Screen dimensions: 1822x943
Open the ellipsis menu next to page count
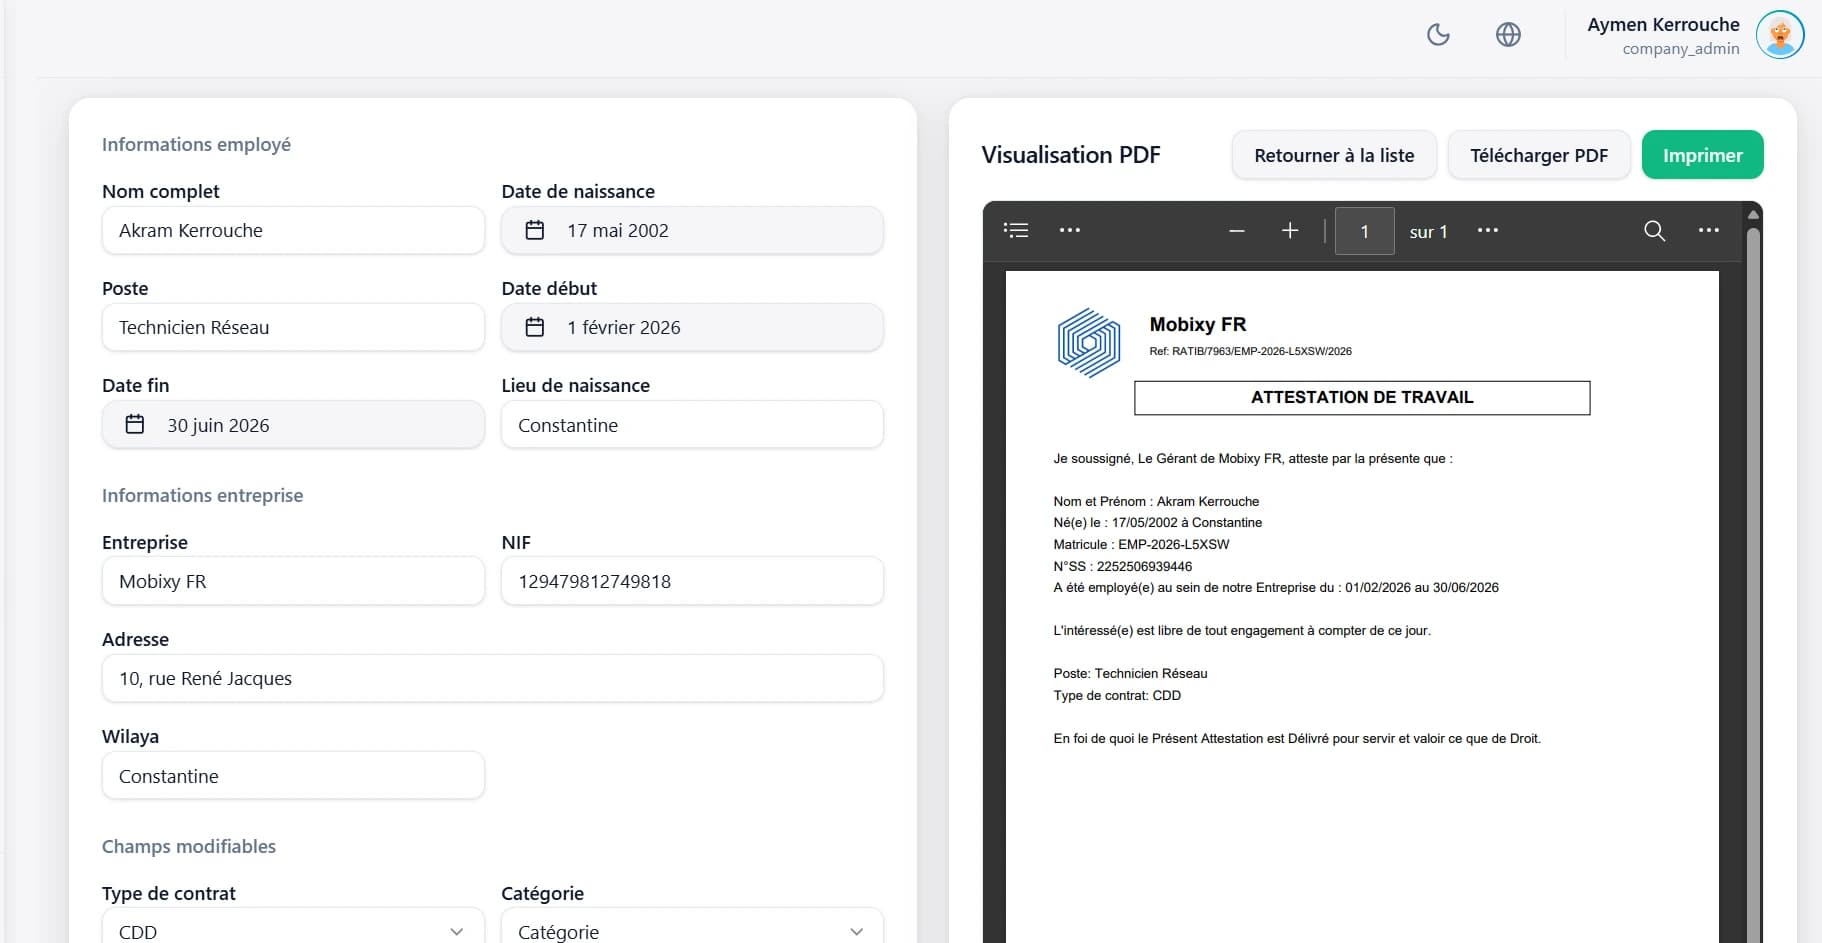point(1487,230)
